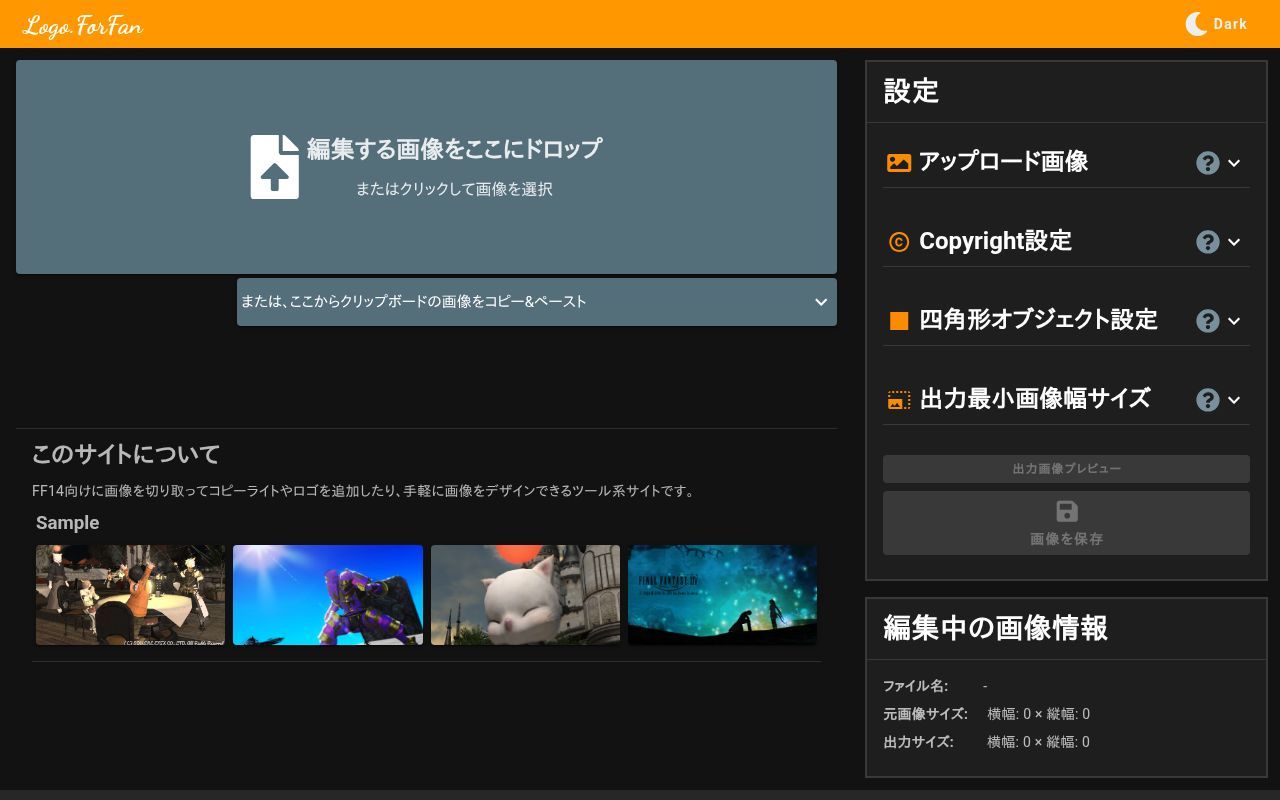
Task: Expand the clipboard copy & paste panel
Action: [537, 302]
